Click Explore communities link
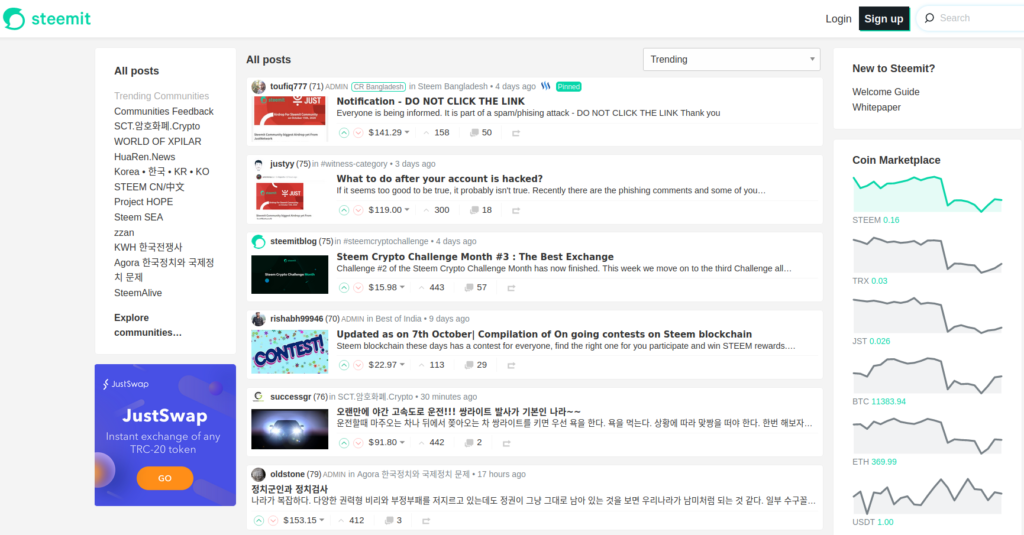This screenshot has height=535, width=1024. pyautogui.click(x=147, y=325)
